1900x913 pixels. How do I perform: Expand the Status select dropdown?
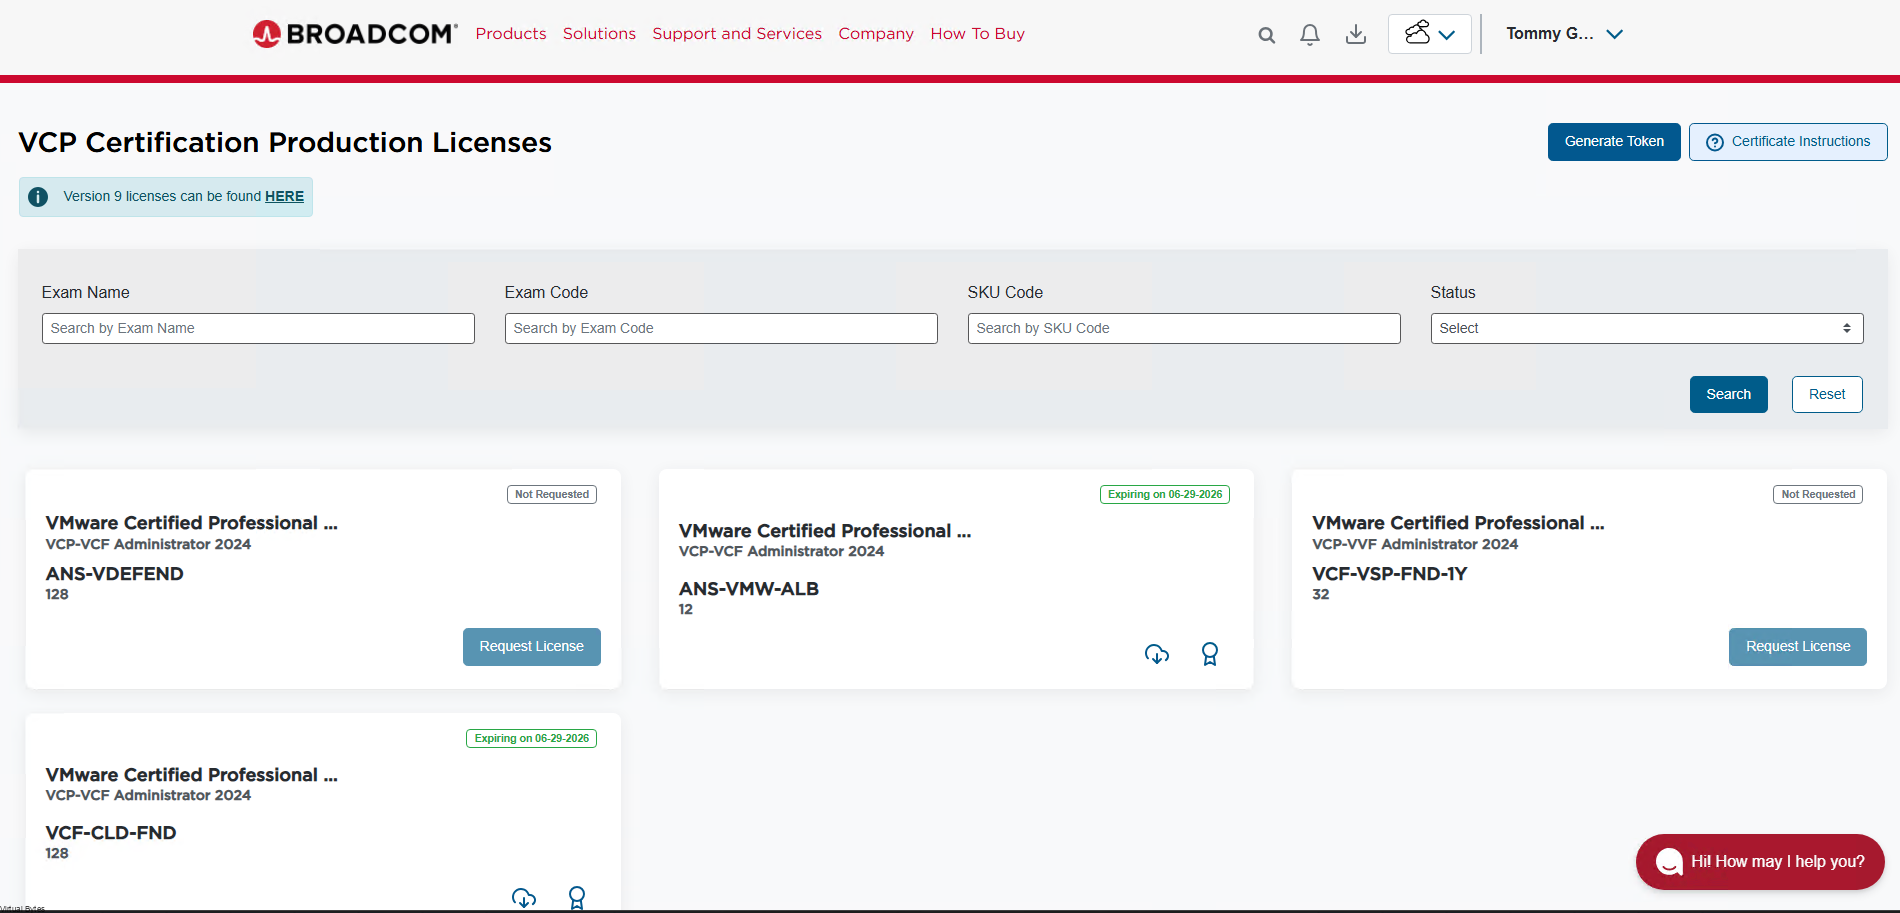(x=1646, y=328)
